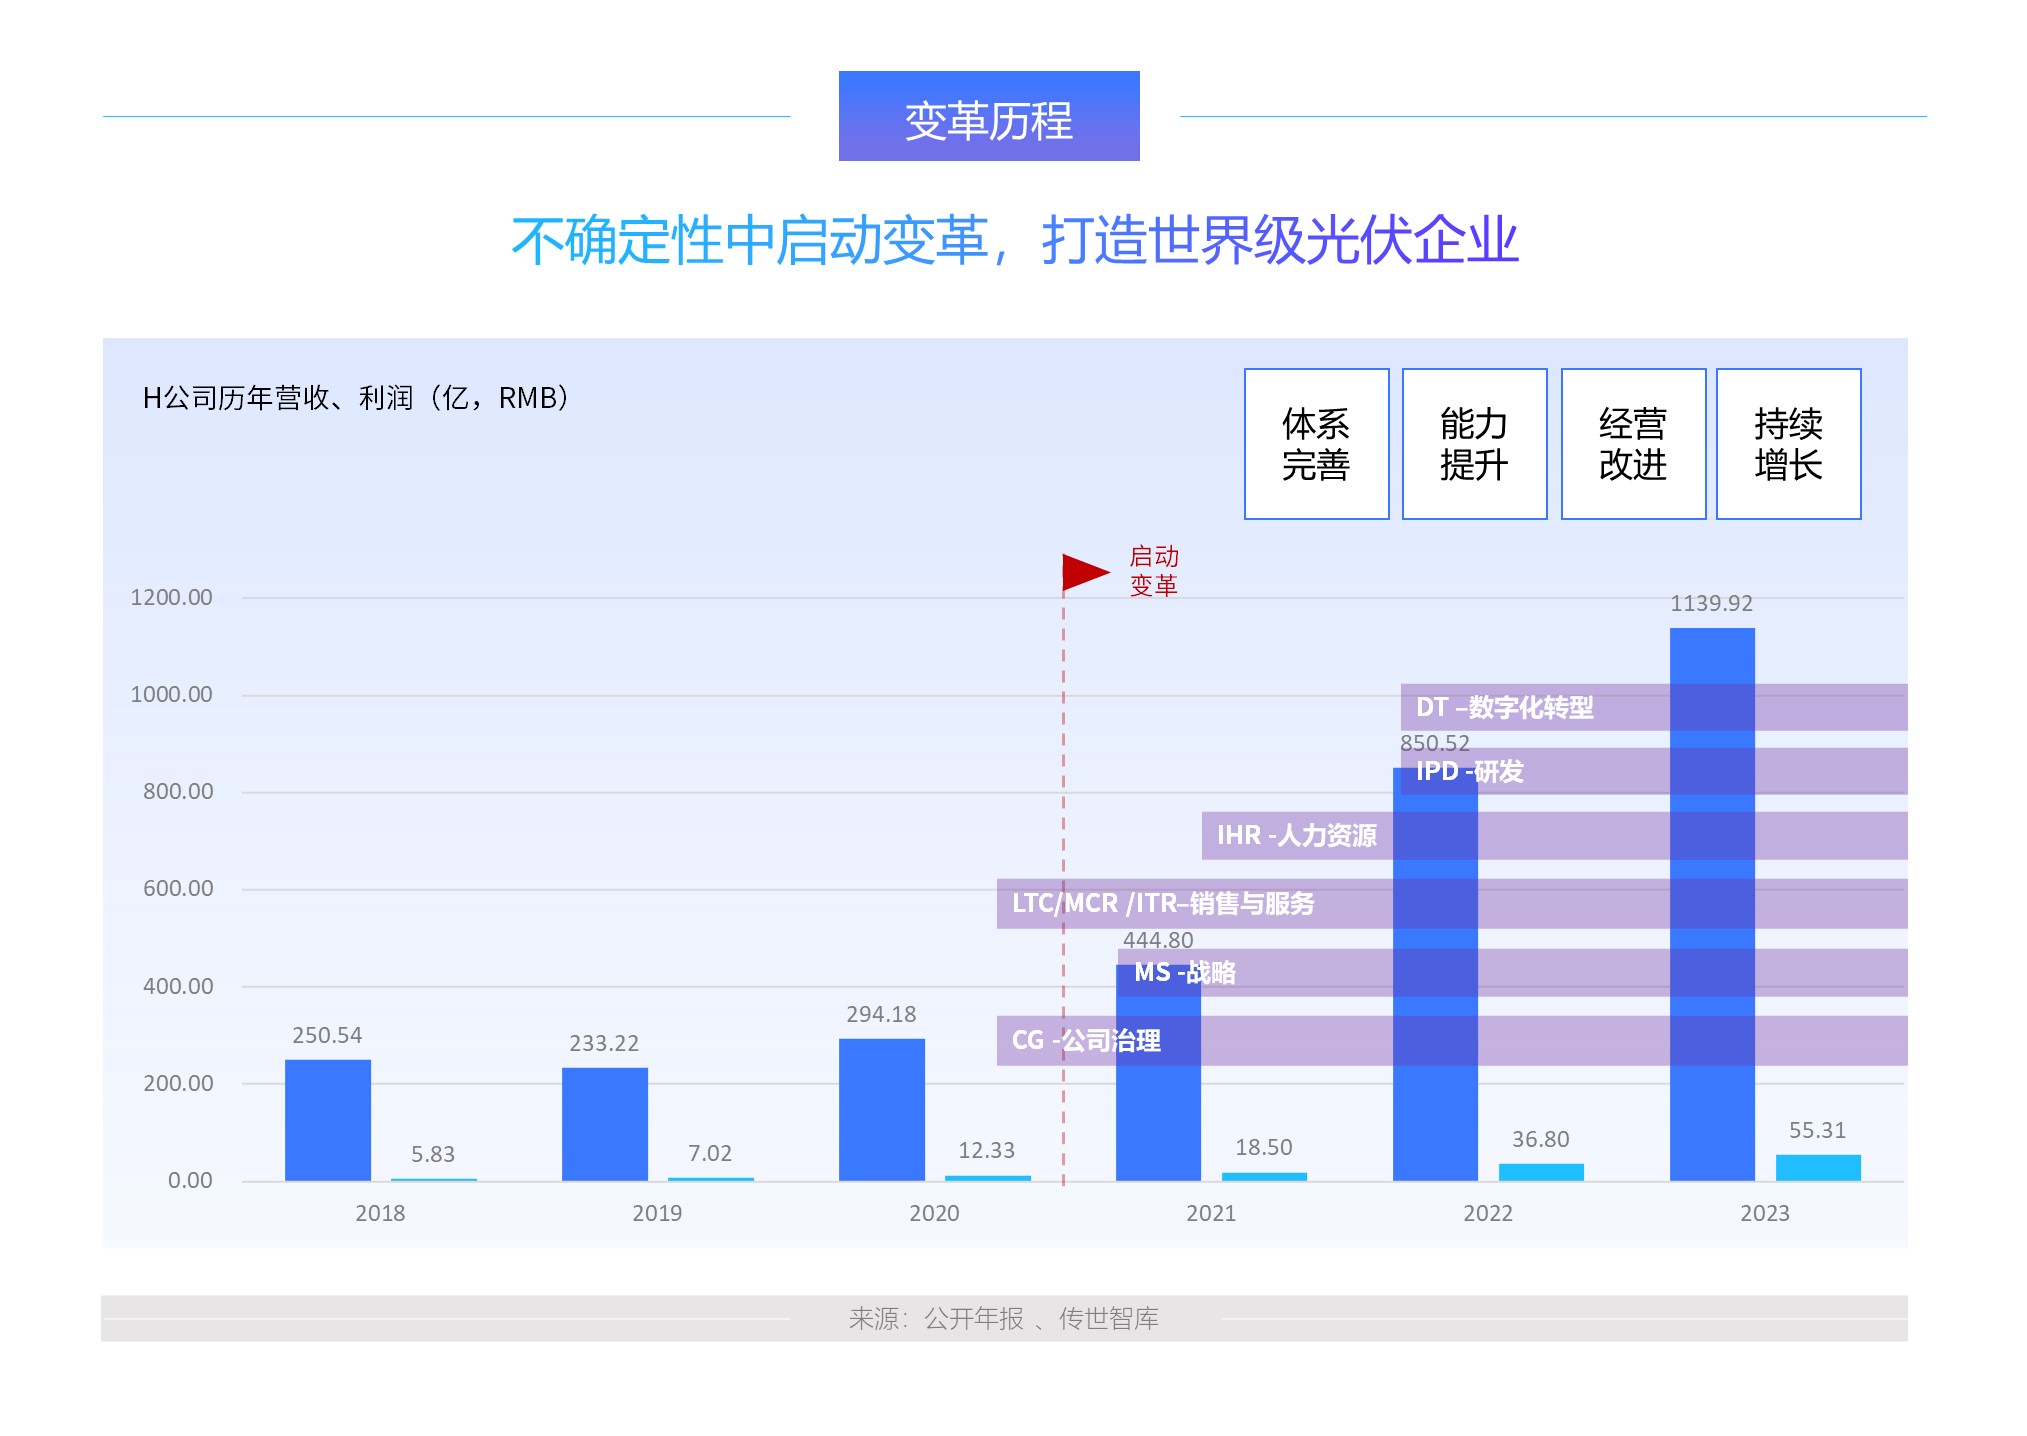The width and height of the screenshot is (2027, 1436).
Task: Click the source line 来源：公开年报、传世智库
Action: point(1004,1318)
